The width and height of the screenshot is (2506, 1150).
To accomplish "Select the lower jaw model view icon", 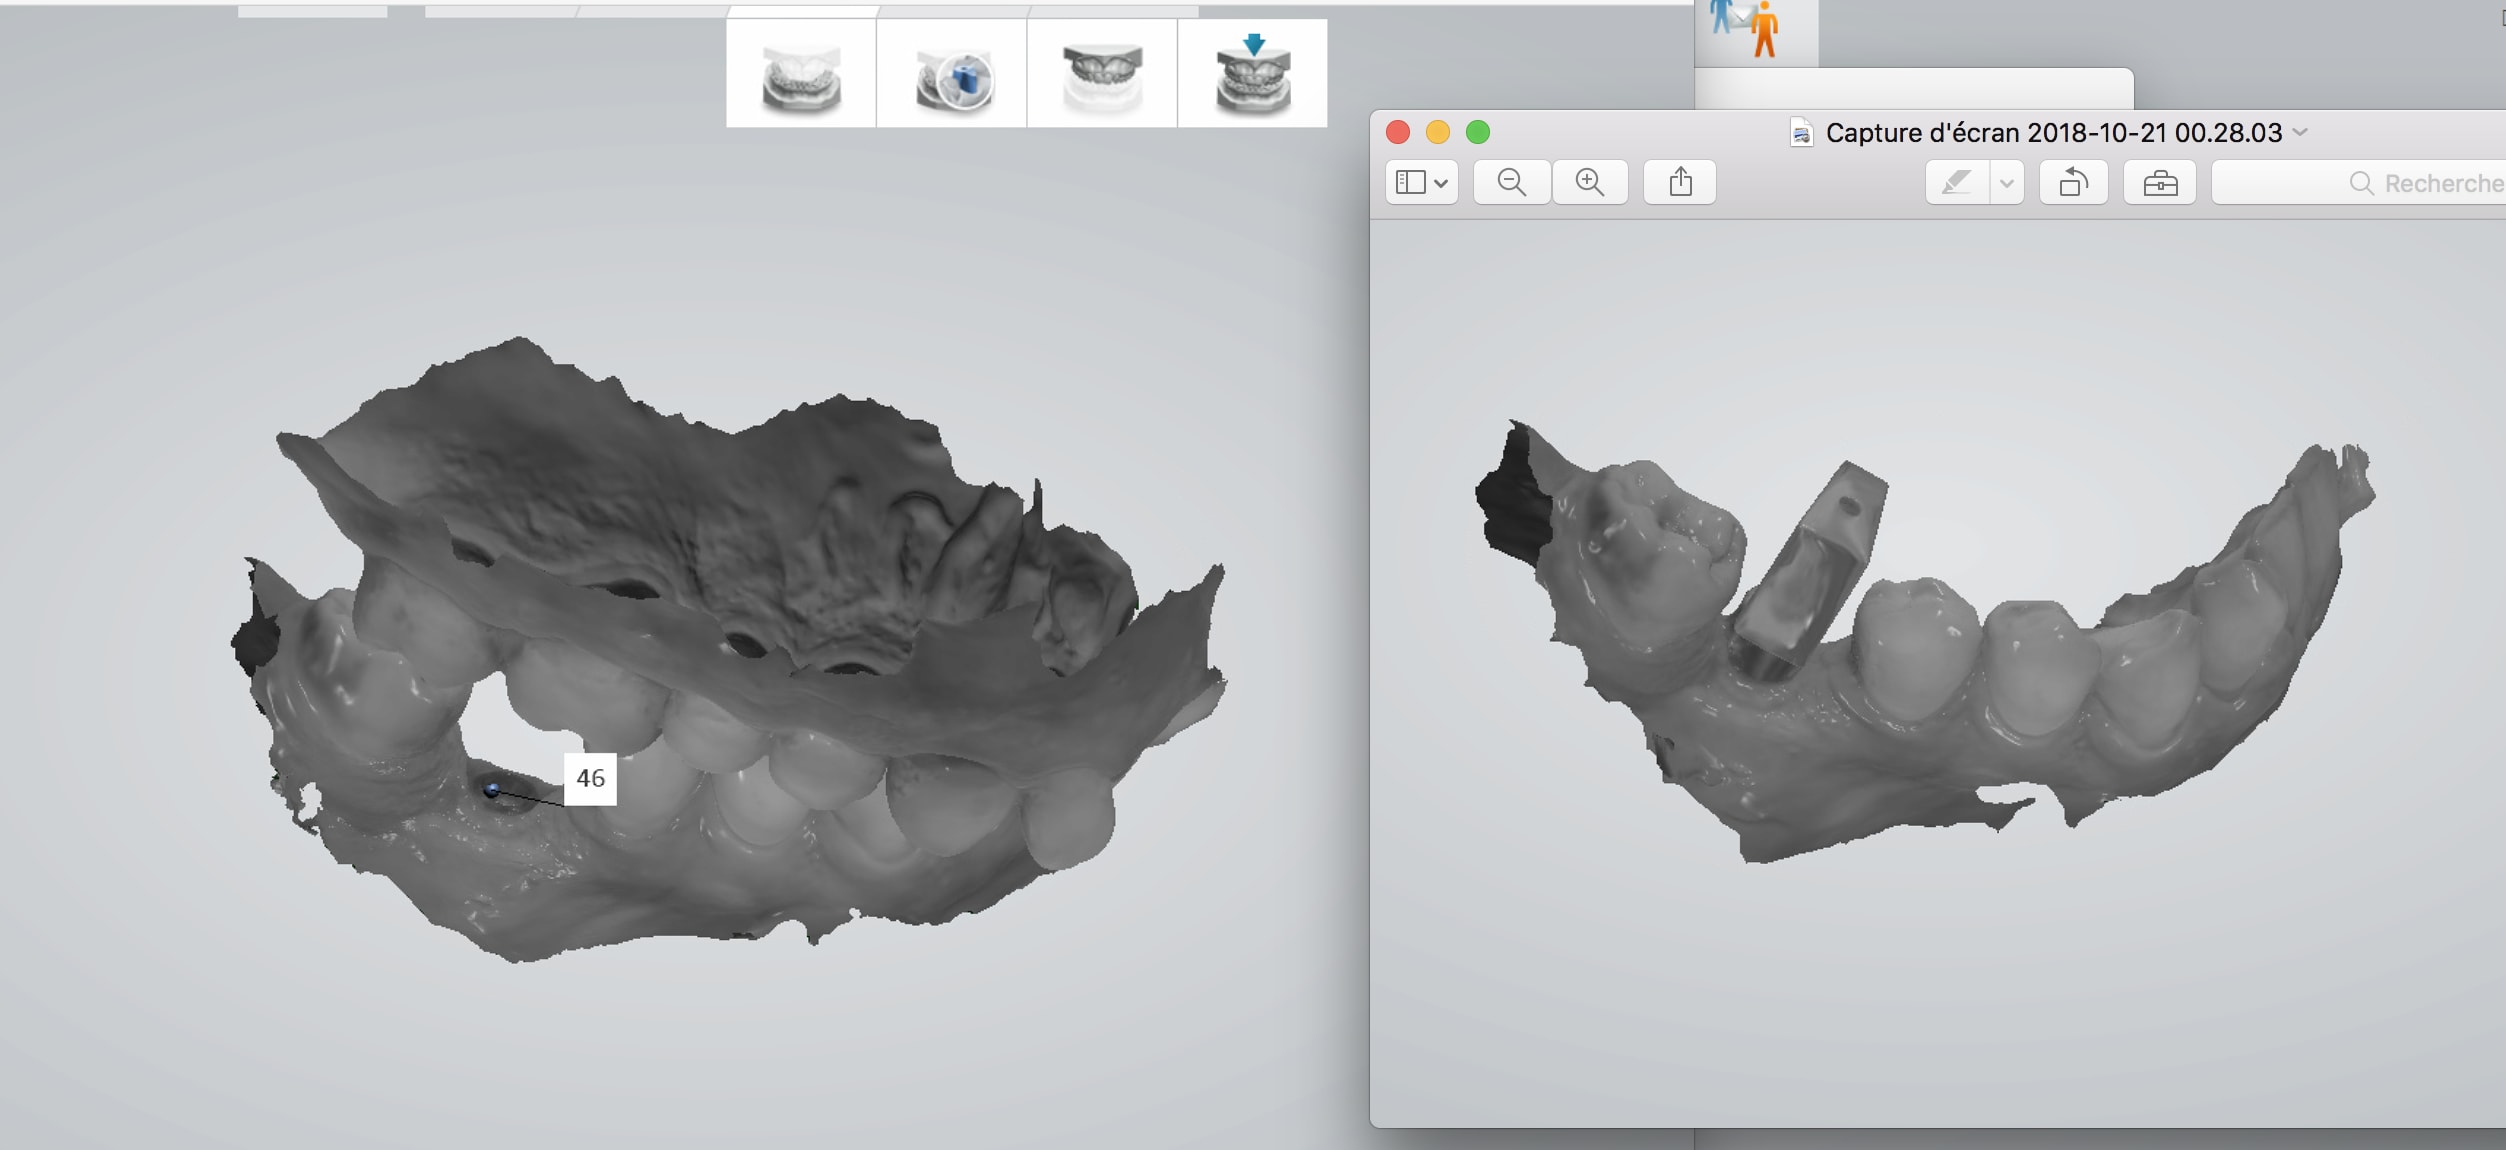I will [801, 76].
